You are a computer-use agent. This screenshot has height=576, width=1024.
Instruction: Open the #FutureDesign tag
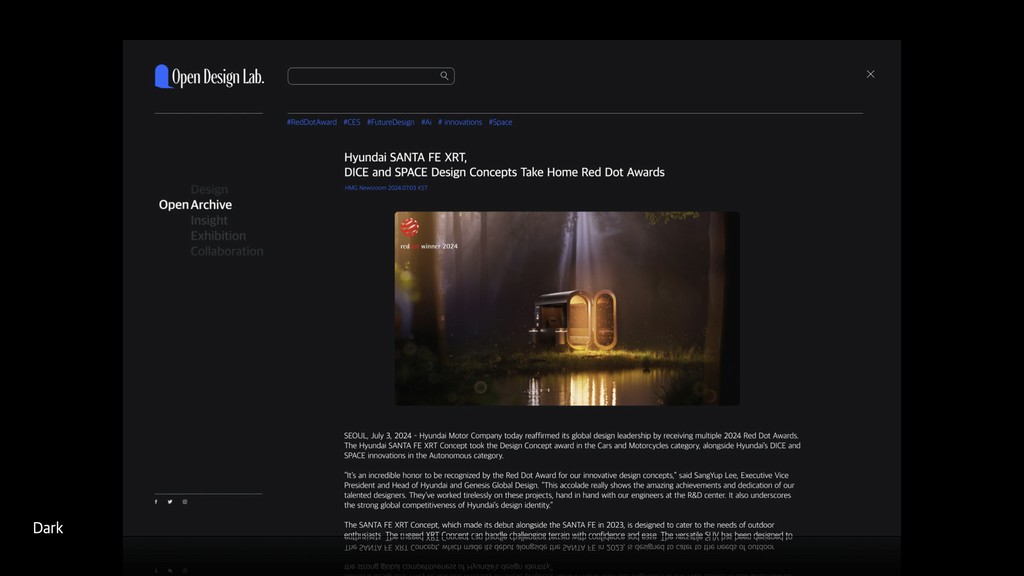(x=391, y=122)
